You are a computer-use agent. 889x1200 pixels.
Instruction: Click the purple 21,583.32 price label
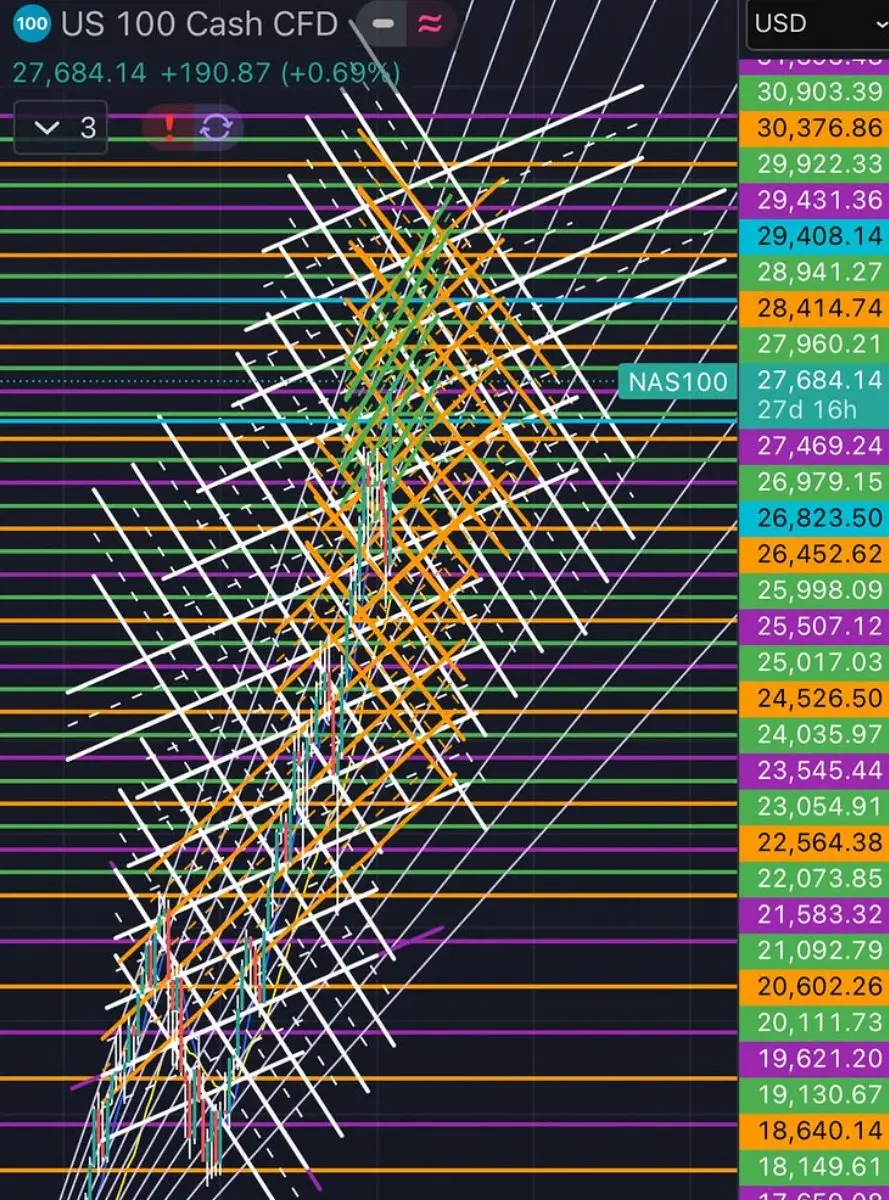[813, 913]
